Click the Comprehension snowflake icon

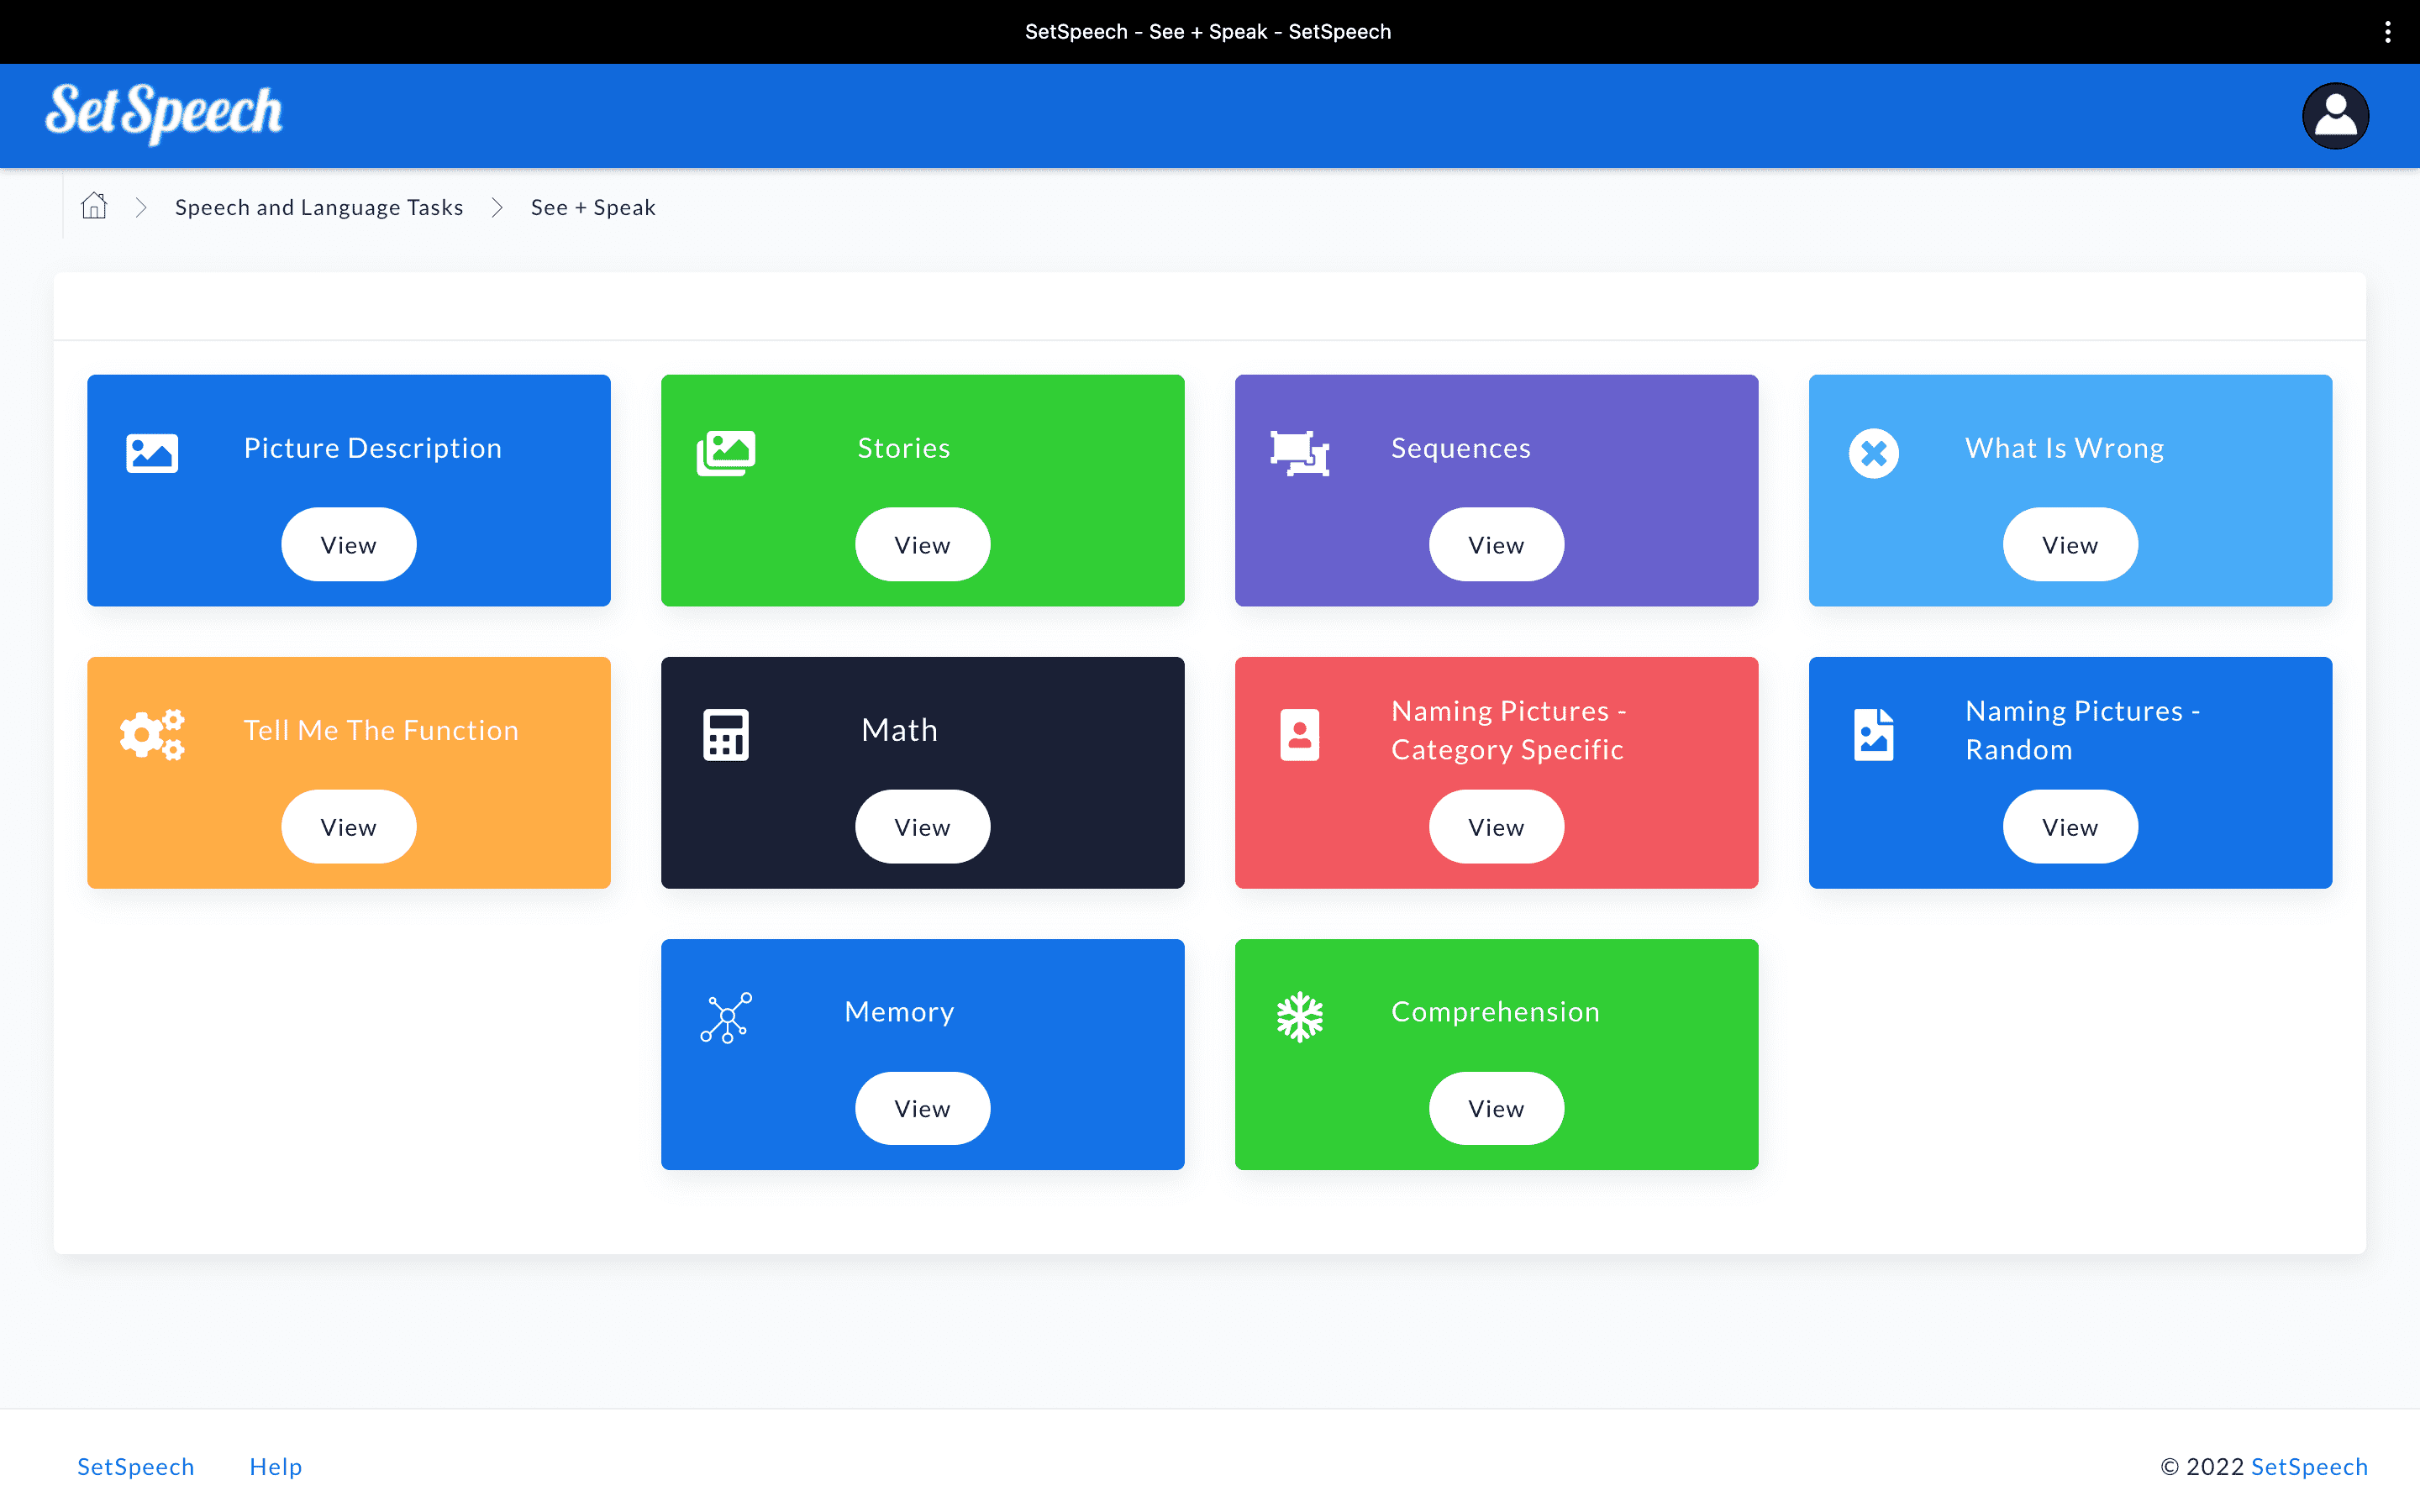click(1299, 1017)
